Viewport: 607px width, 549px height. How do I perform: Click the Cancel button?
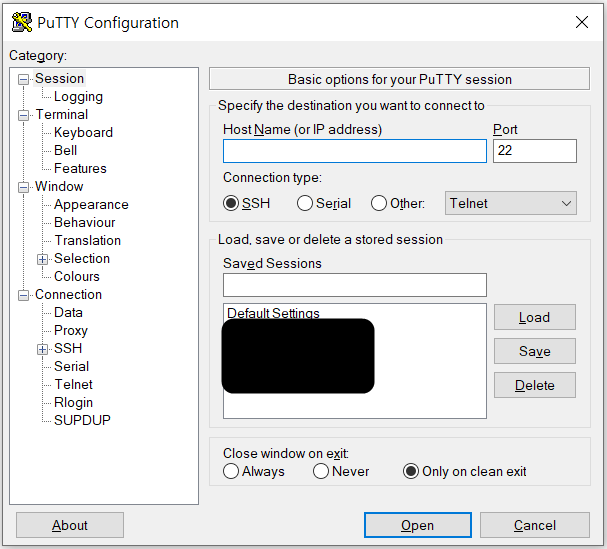[535, 525]
